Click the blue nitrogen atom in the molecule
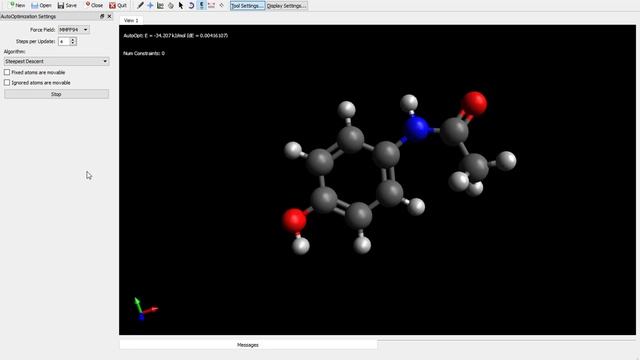The image size is (640, 360). 416,129
